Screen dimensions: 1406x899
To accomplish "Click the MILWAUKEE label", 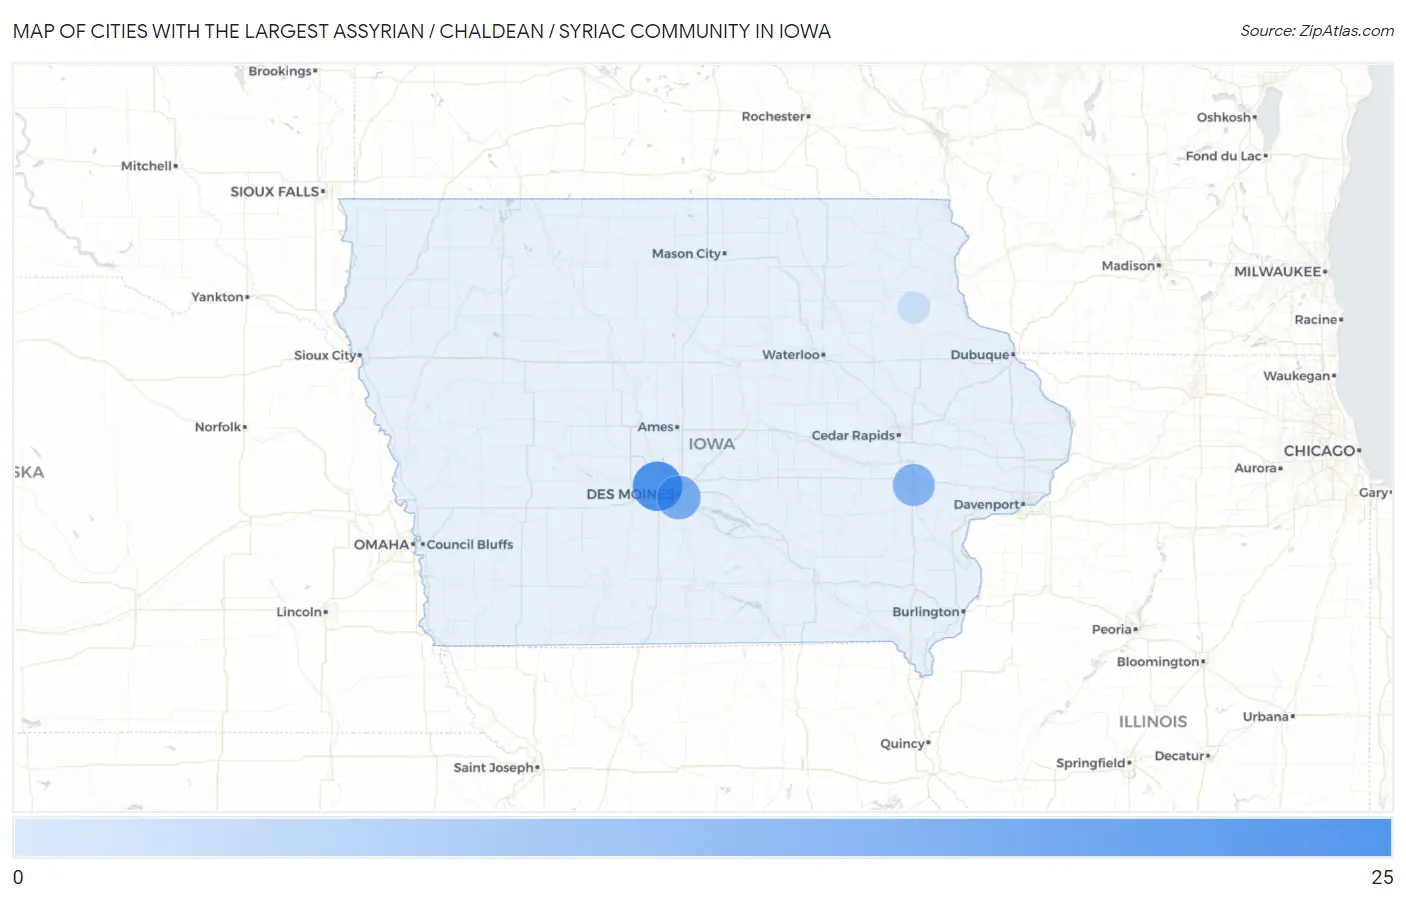I will coord(1277,271).
